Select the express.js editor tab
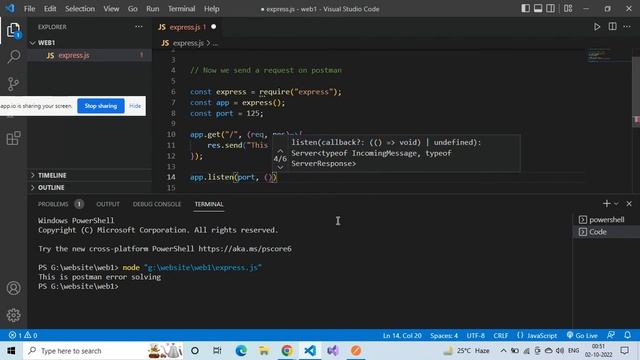This screenshot has width=640, height=360. pos(187,27)
